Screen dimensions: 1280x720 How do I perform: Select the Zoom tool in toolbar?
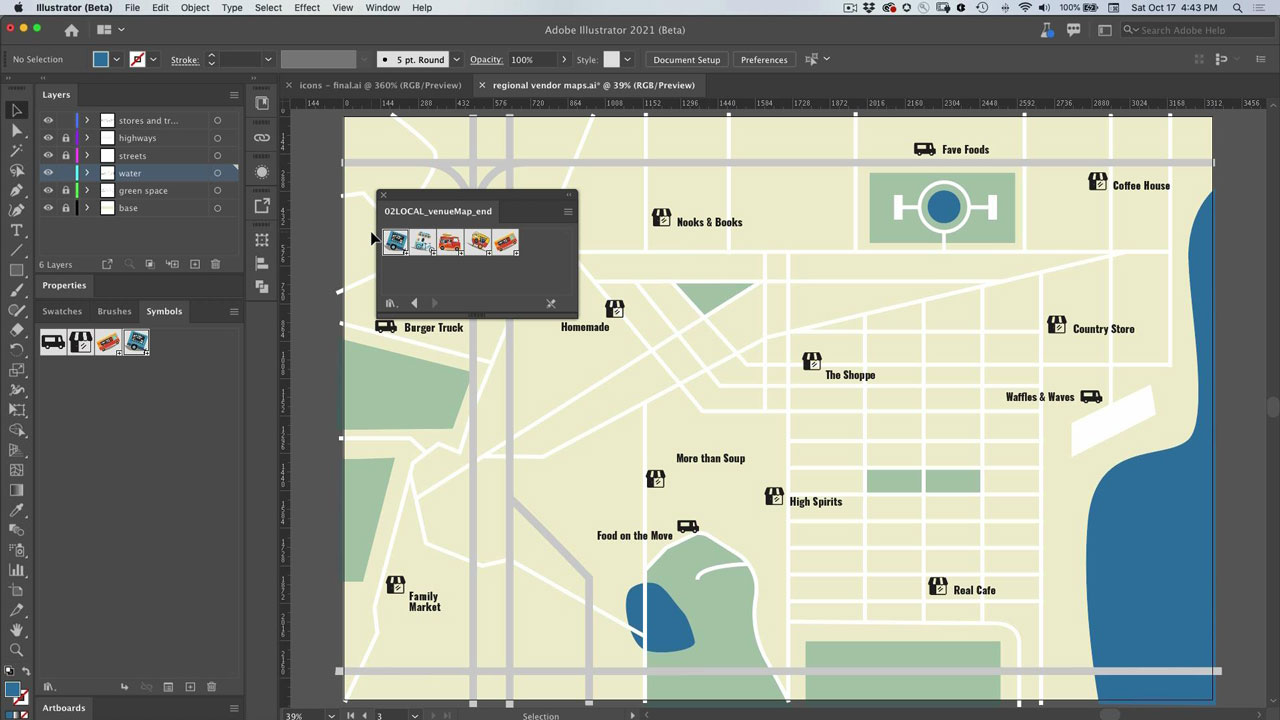coord(17,651)
